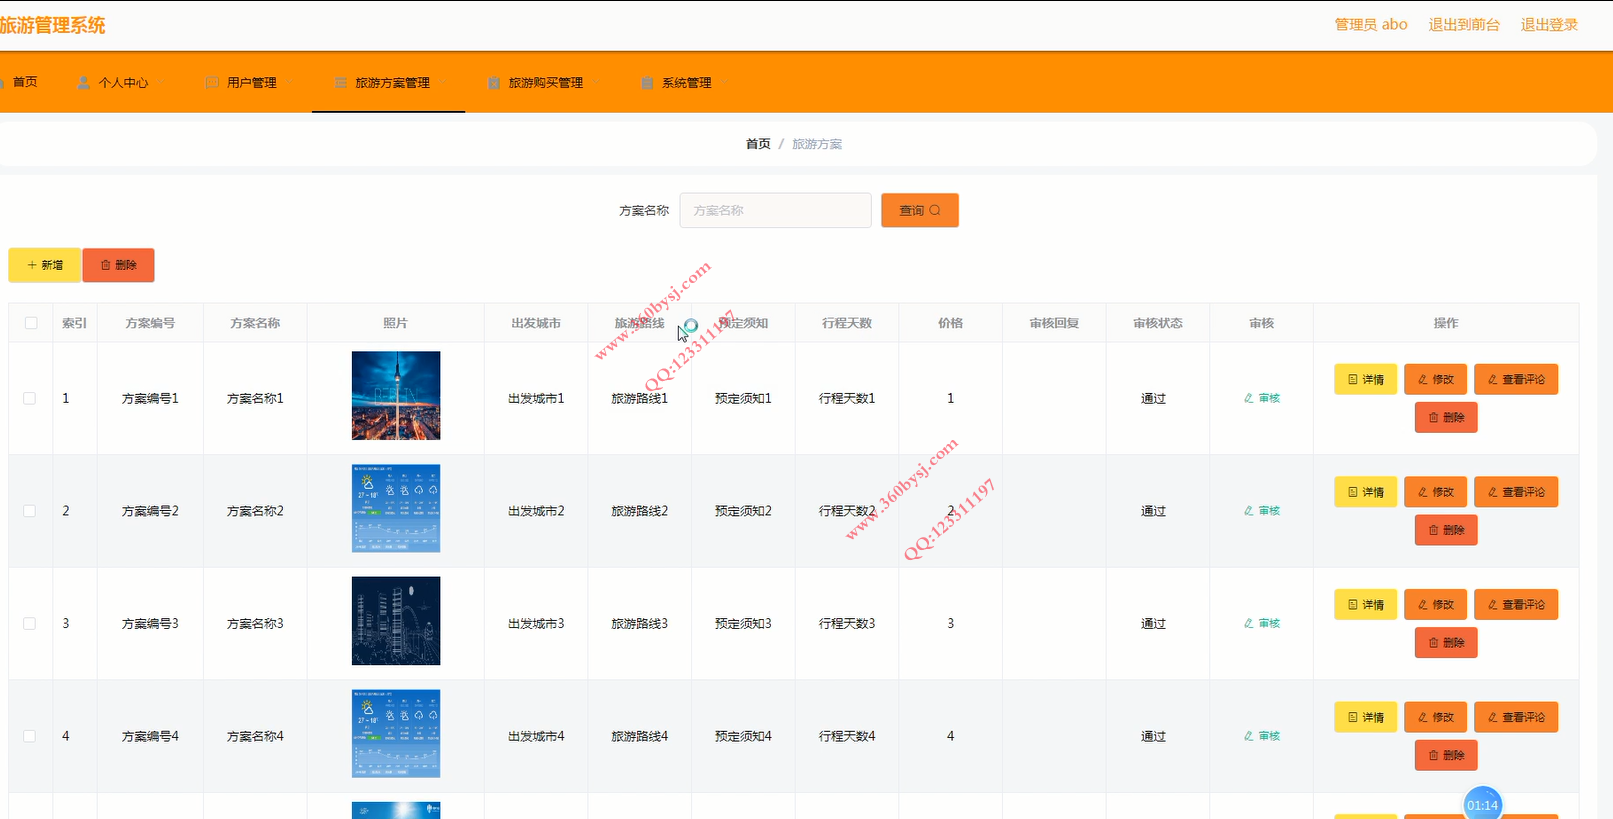The image size is (1613, 819).
Task: Open 查看评论 for row 方案名称3
Action: (1516, 605)
